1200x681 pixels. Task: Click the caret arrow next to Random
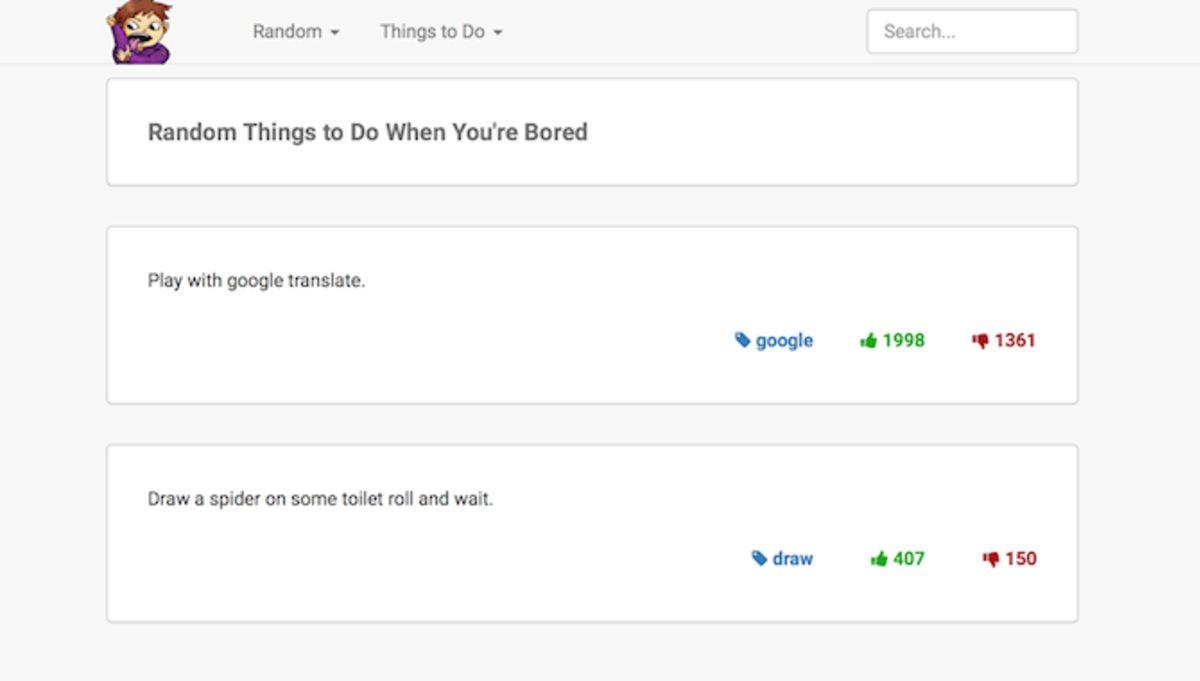[335, 33]
